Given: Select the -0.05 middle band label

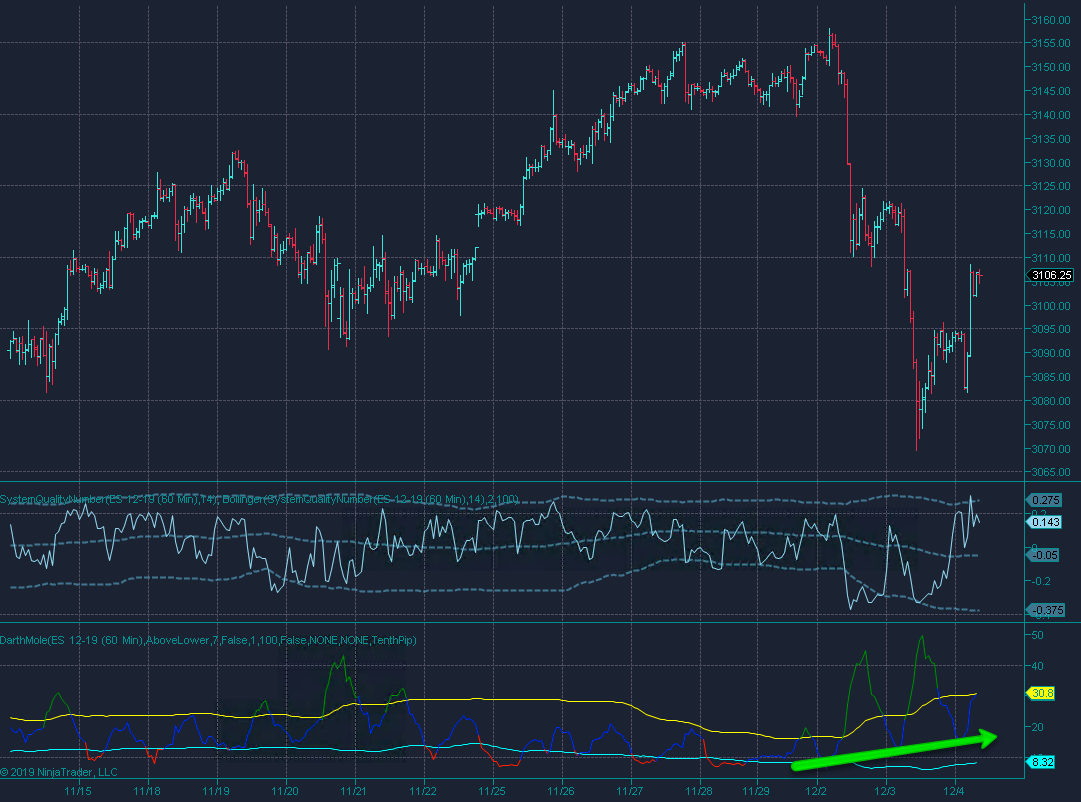Looking at the screenshot, I should click(x=1047, y=555).
